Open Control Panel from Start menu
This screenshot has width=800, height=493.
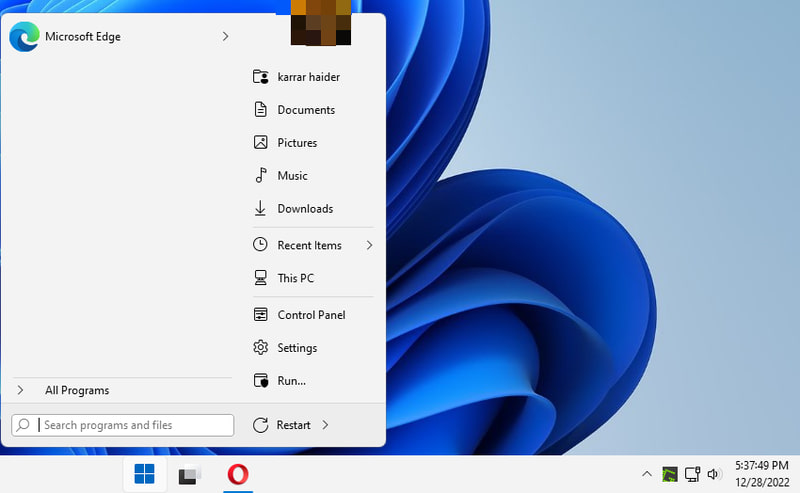tap(311, 315)
